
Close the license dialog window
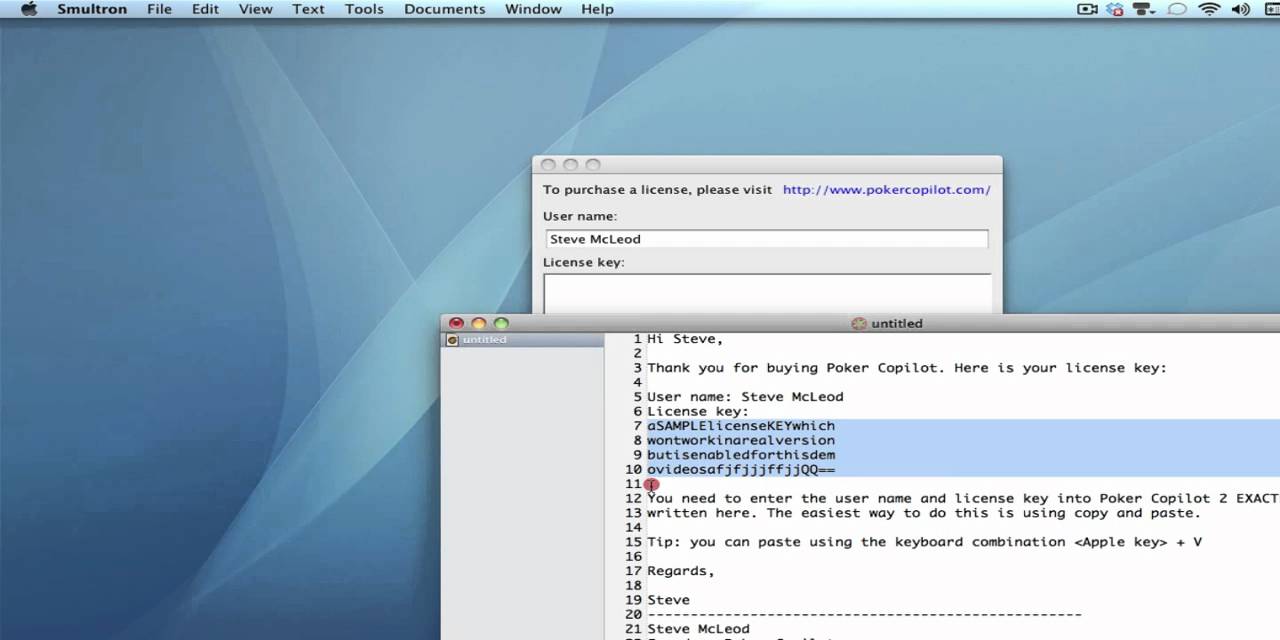click(x=547, y=165)
